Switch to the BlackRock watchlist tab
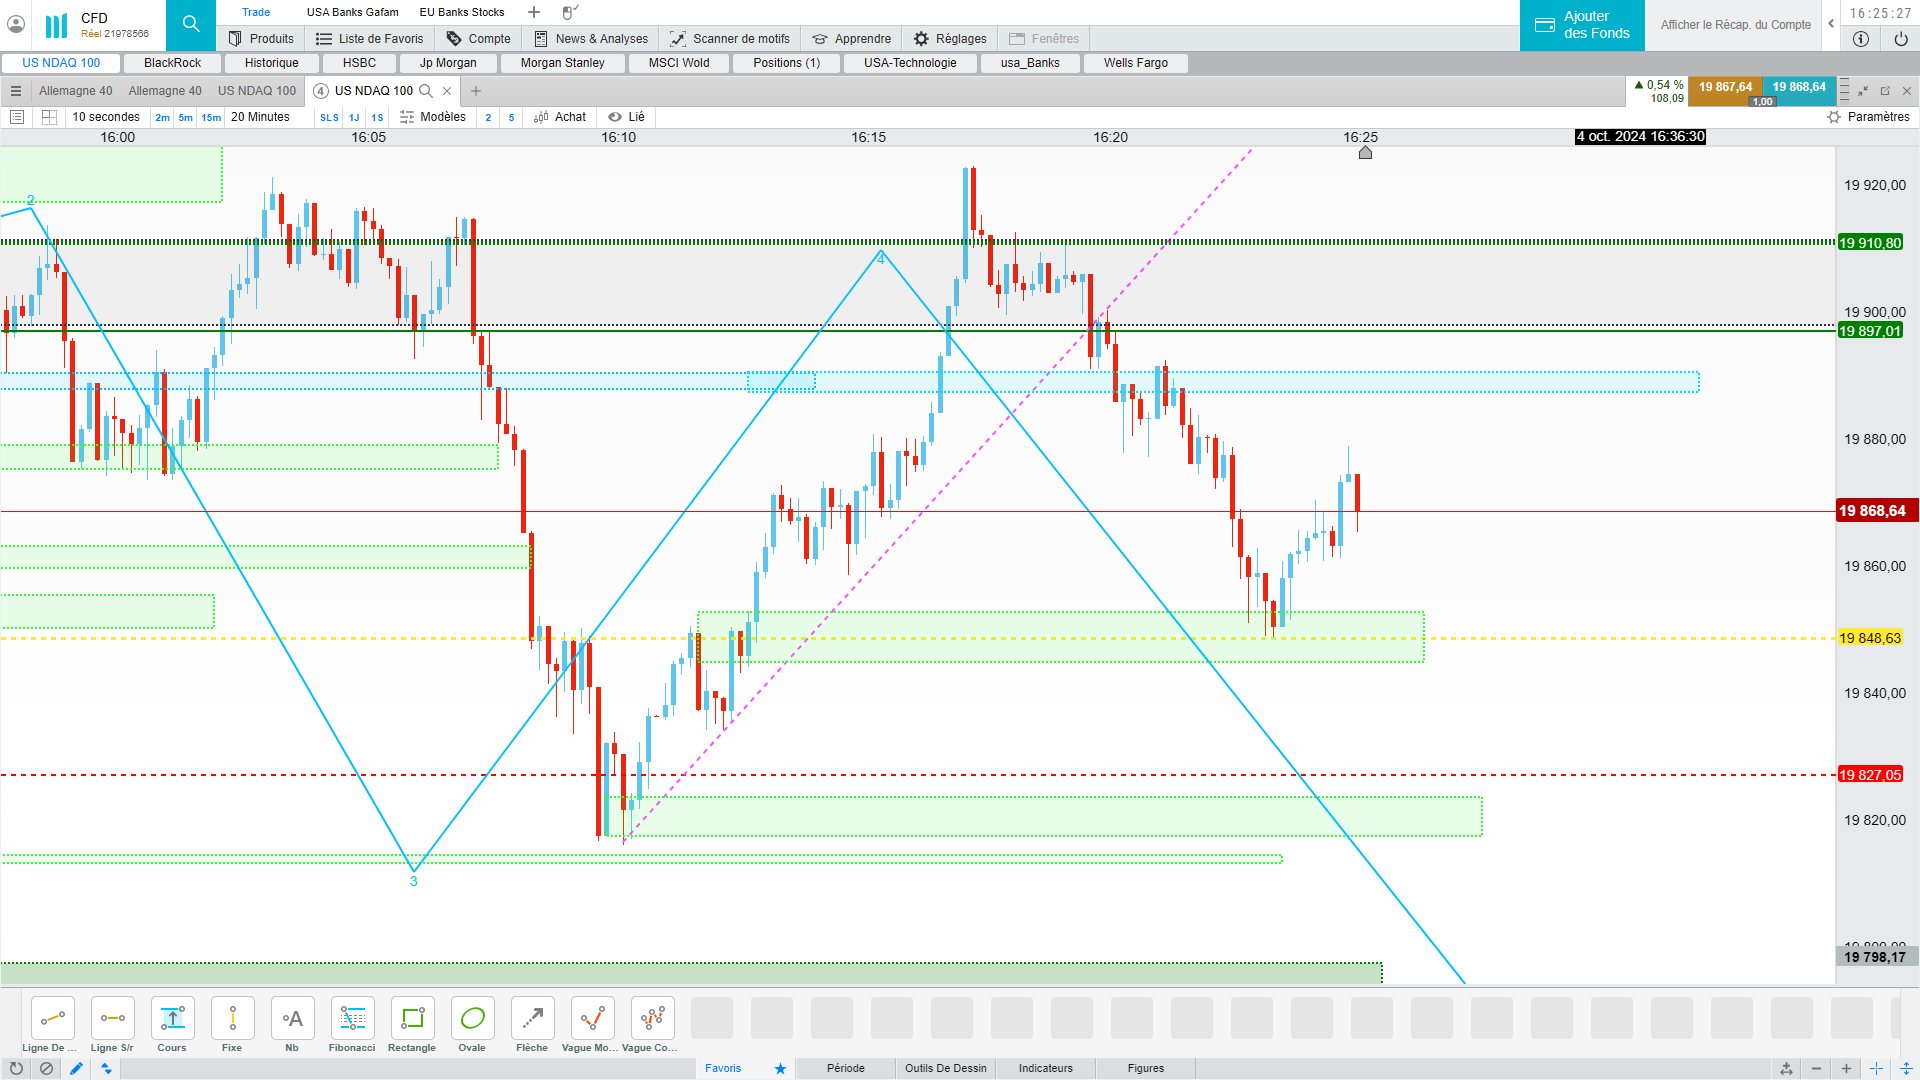Image resolution: width=1920 pixels, height=1080 pixels. (172, 63)
